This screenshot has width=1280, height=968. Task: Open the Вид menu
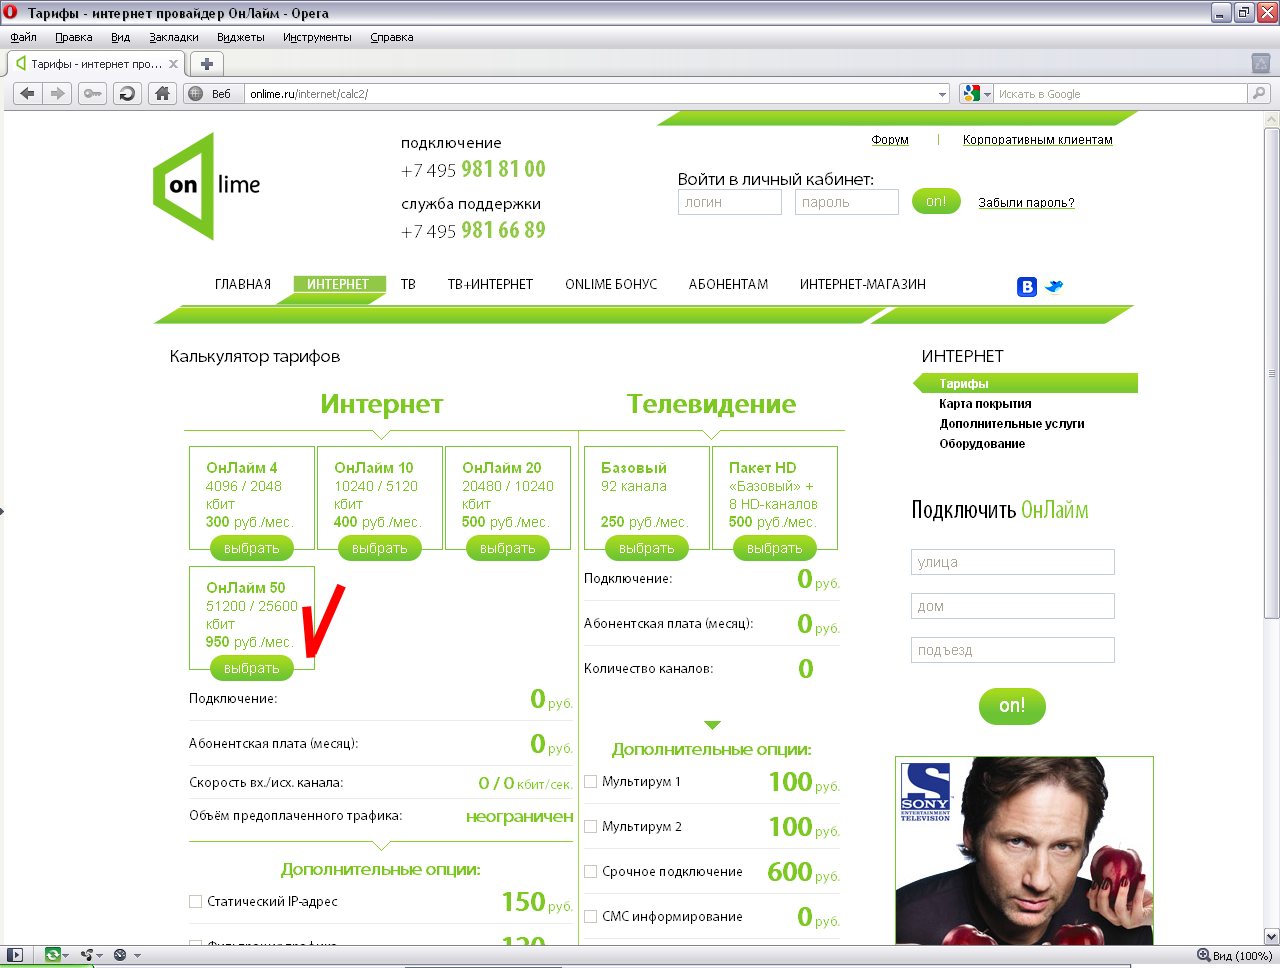point(121,37)
